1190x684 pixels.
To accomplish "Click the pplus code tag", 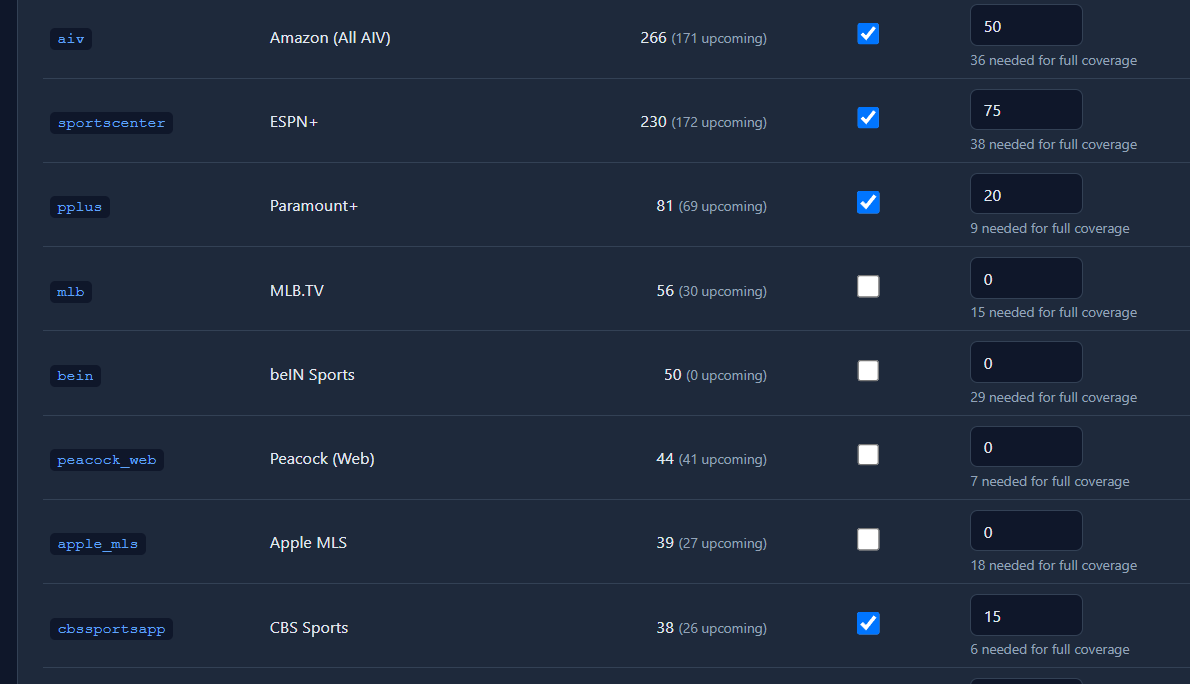I will click(80, 207).
